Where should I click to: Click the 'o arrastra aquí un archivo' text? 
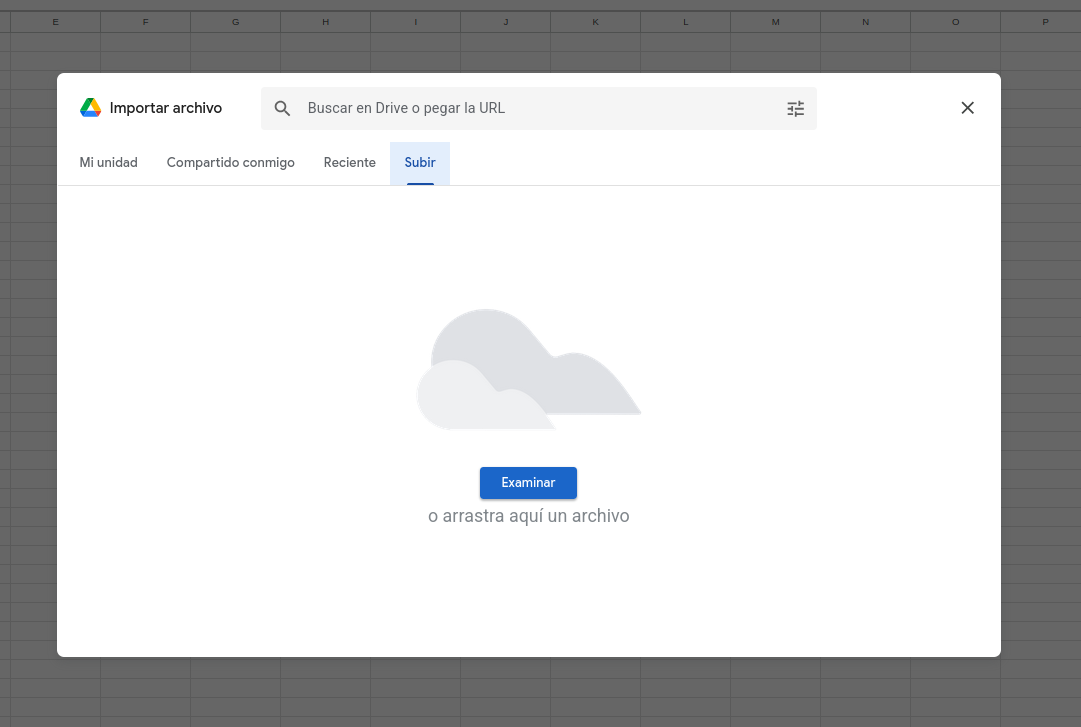(x=529, y=516)
